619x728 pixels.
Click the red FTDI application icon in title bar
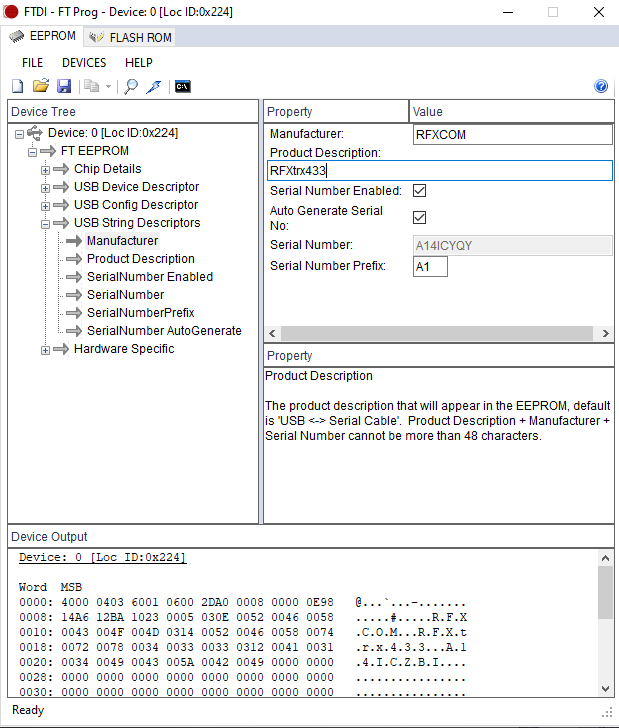coord(11,12)
